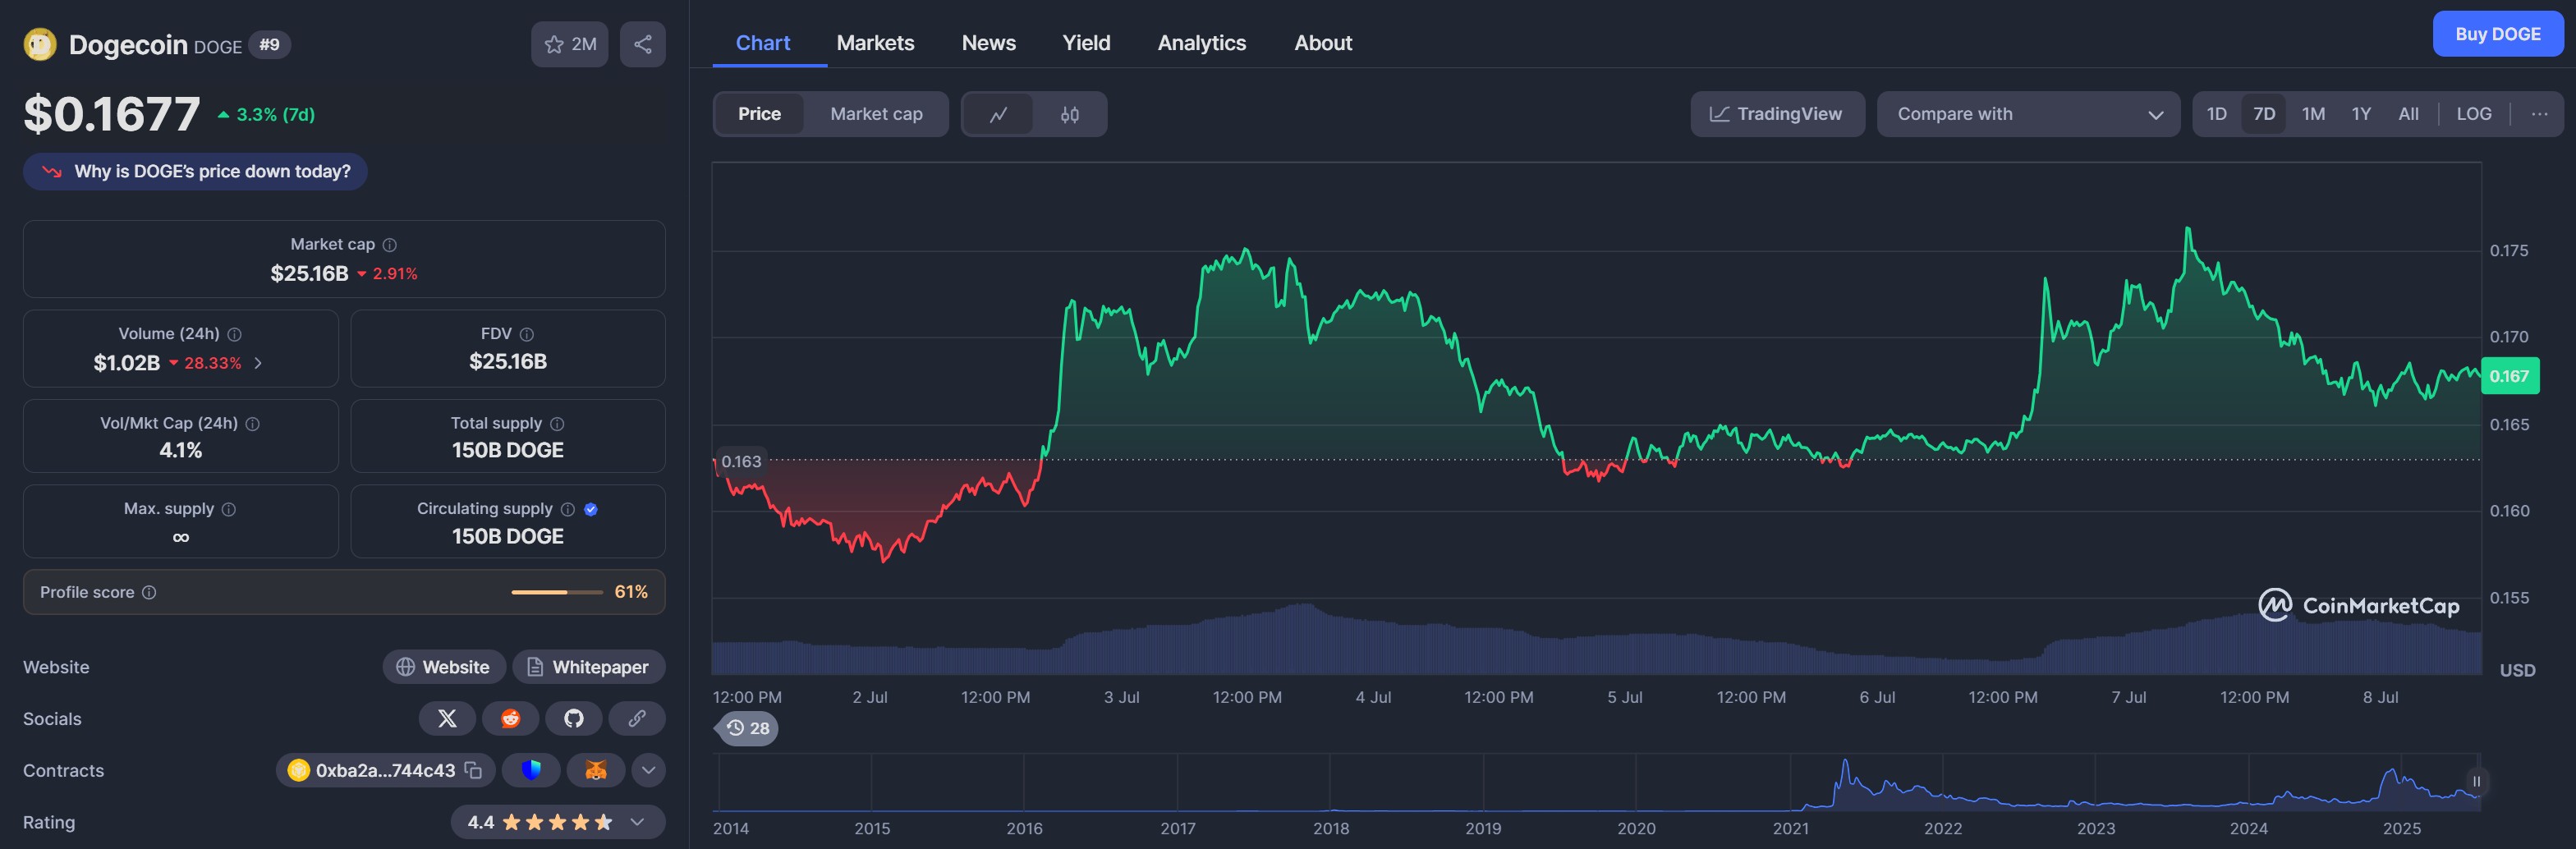2576x849 pixels.
Task: Add Dogecoin to watchlist star
Action: click(569, 44)
